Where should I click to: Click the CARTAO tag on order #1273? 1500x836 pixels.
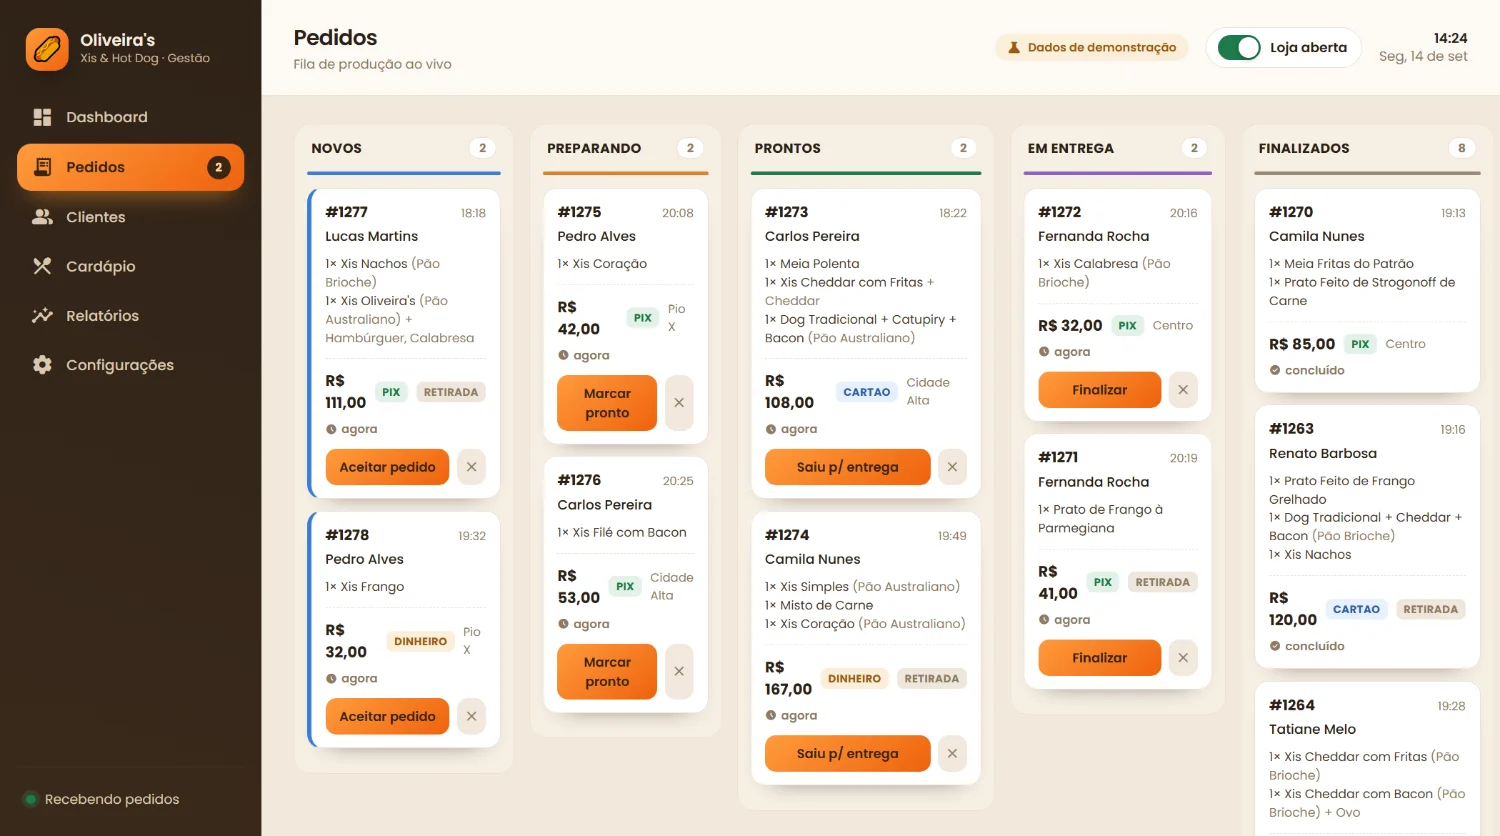pyautogui.click(x=866, y=392)
